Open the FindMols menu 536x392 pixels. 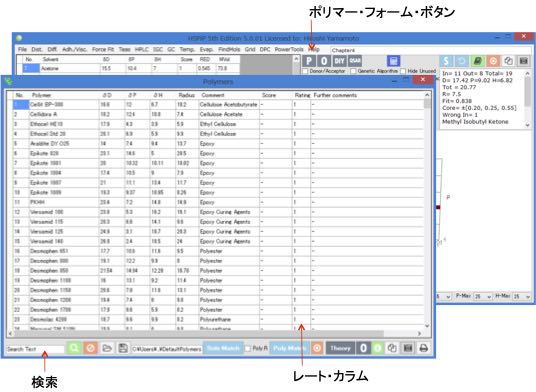pyautogui.click(x=229, y=50)
